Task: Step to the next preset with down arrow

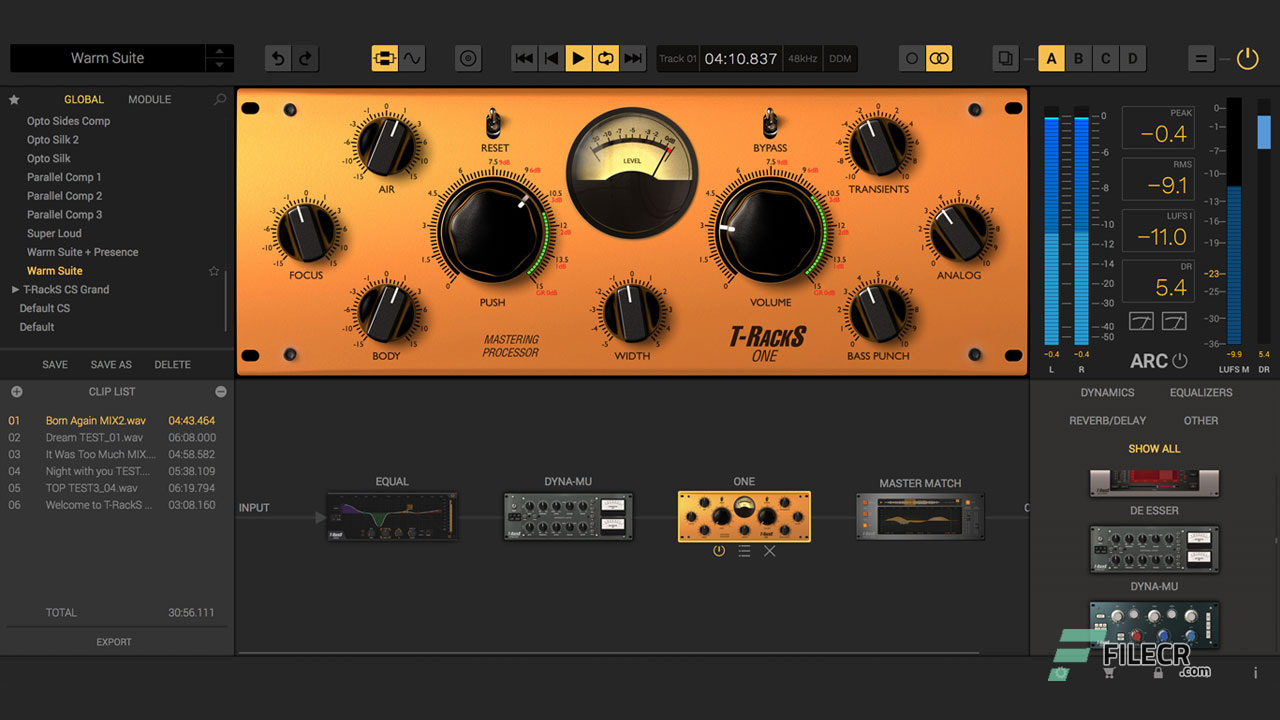Action: (x=219, y=65)
